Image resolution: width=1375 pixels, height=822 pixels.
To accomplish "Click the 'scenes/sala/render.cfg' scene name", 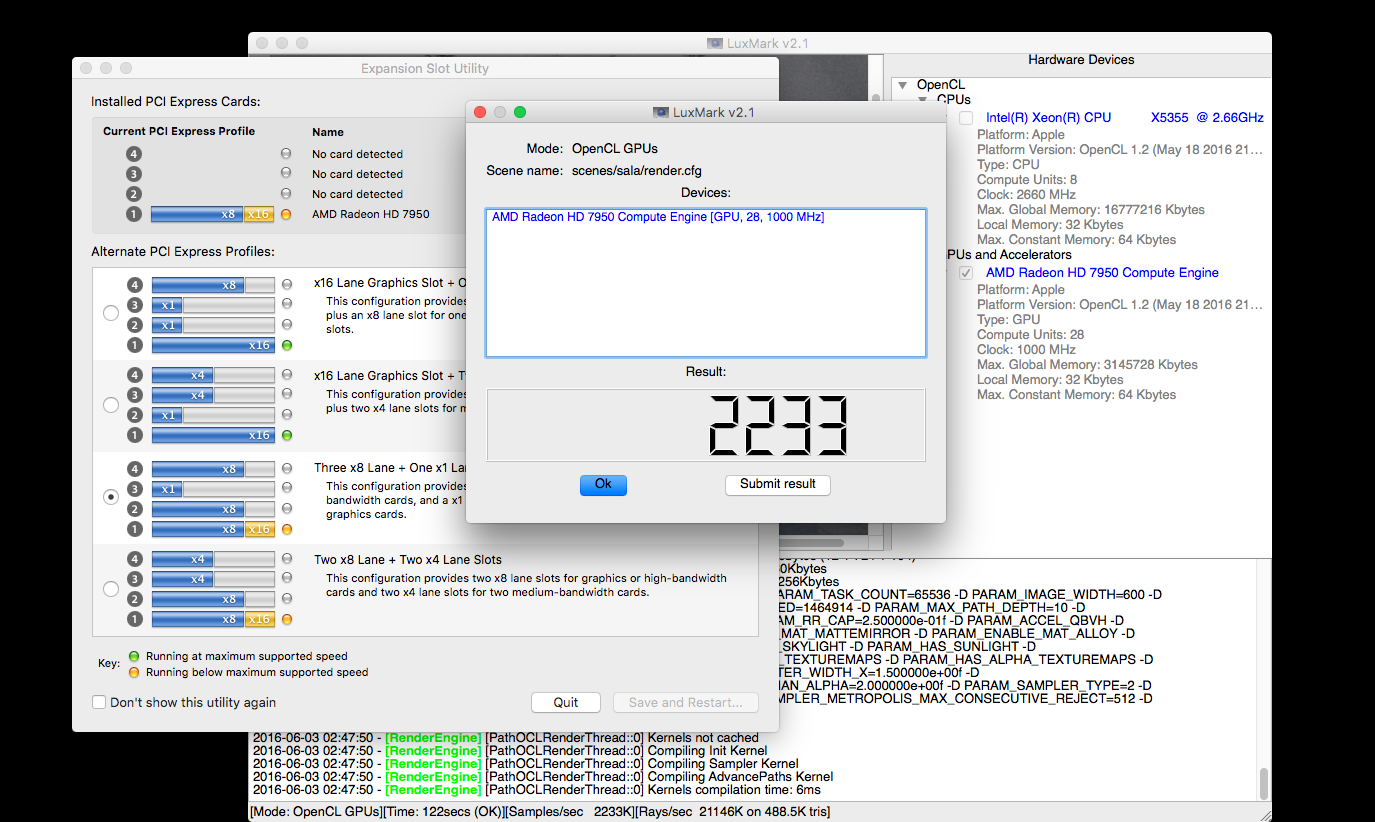I will pyautogui.click(x=637, y=171).
